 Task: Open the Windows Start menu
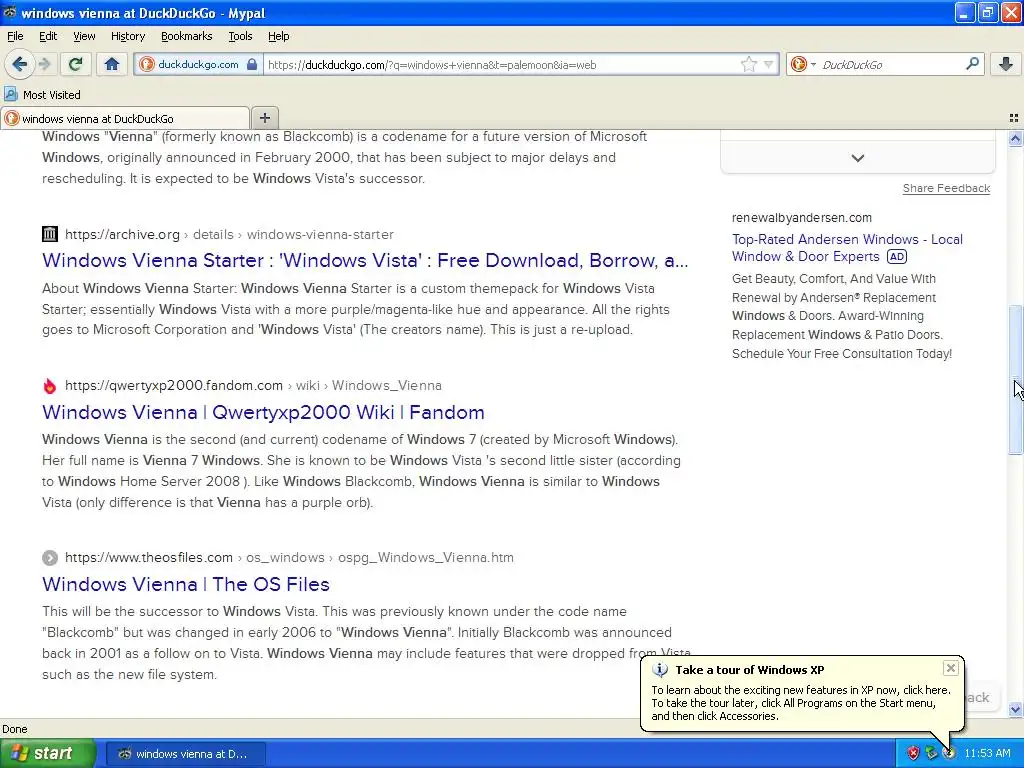48,753
